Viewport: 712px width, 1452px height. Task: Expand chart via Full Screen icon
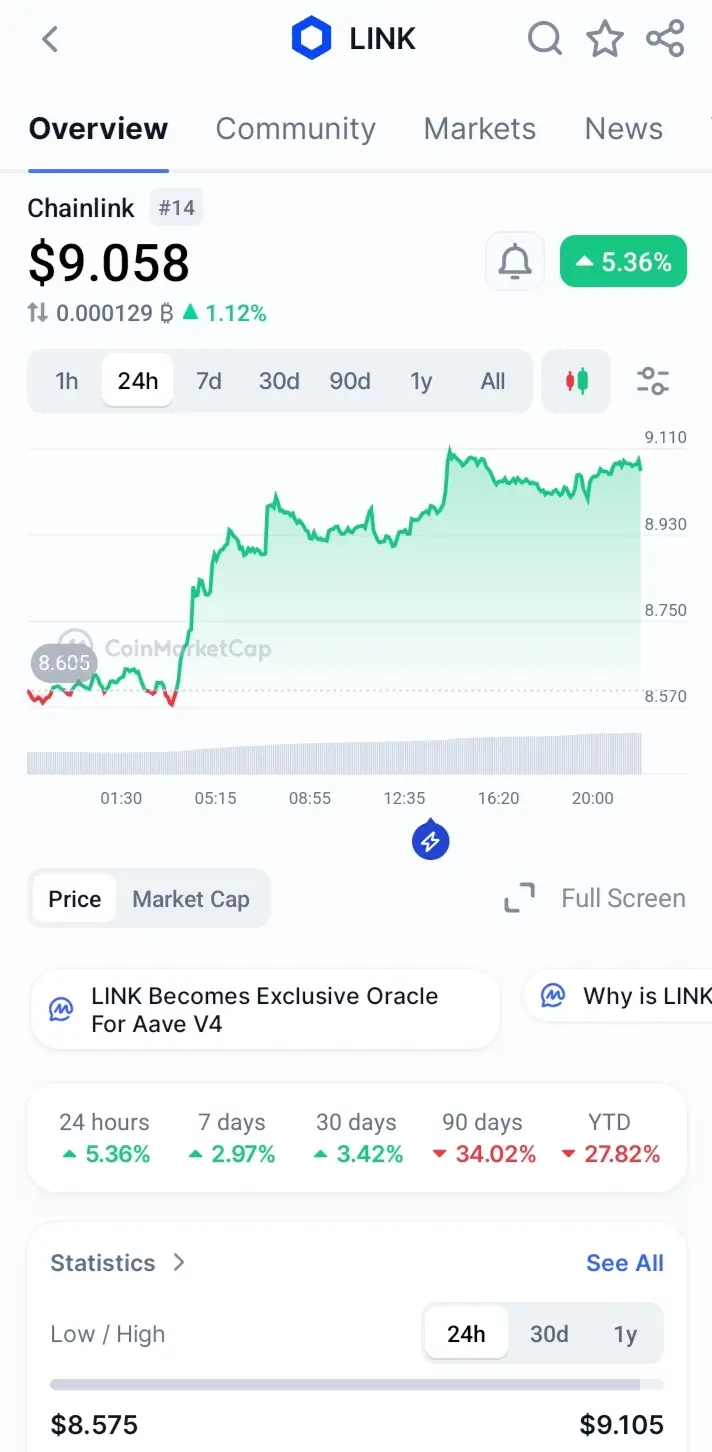click(x=519, y=898)
